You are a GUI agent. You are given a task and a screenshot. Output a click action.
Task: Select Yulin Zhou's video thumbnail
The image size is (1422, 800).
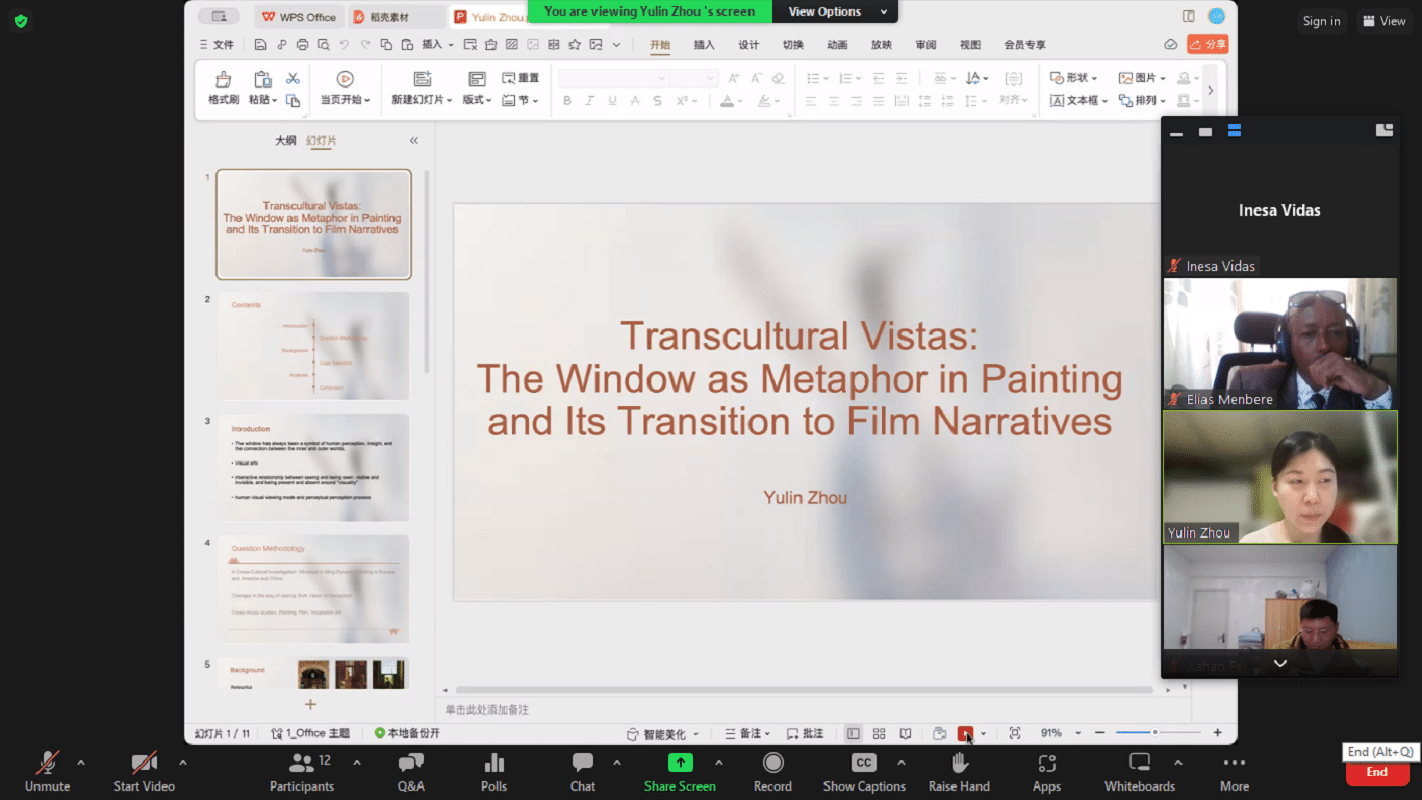1279,477
